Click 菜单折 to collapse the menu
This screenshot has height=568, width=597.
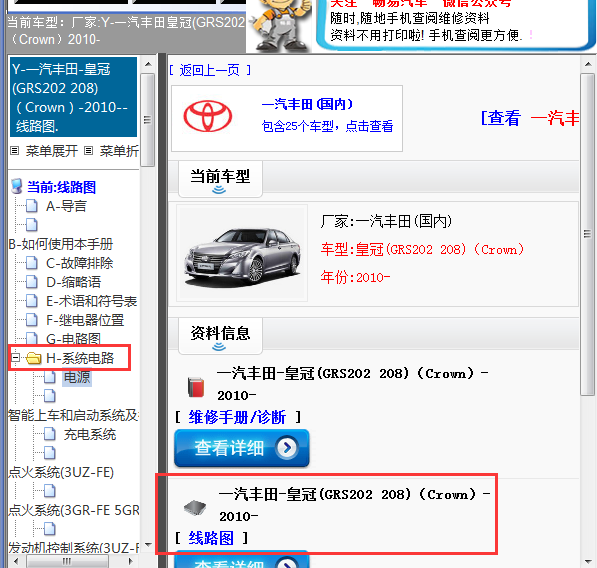point(119,151)
